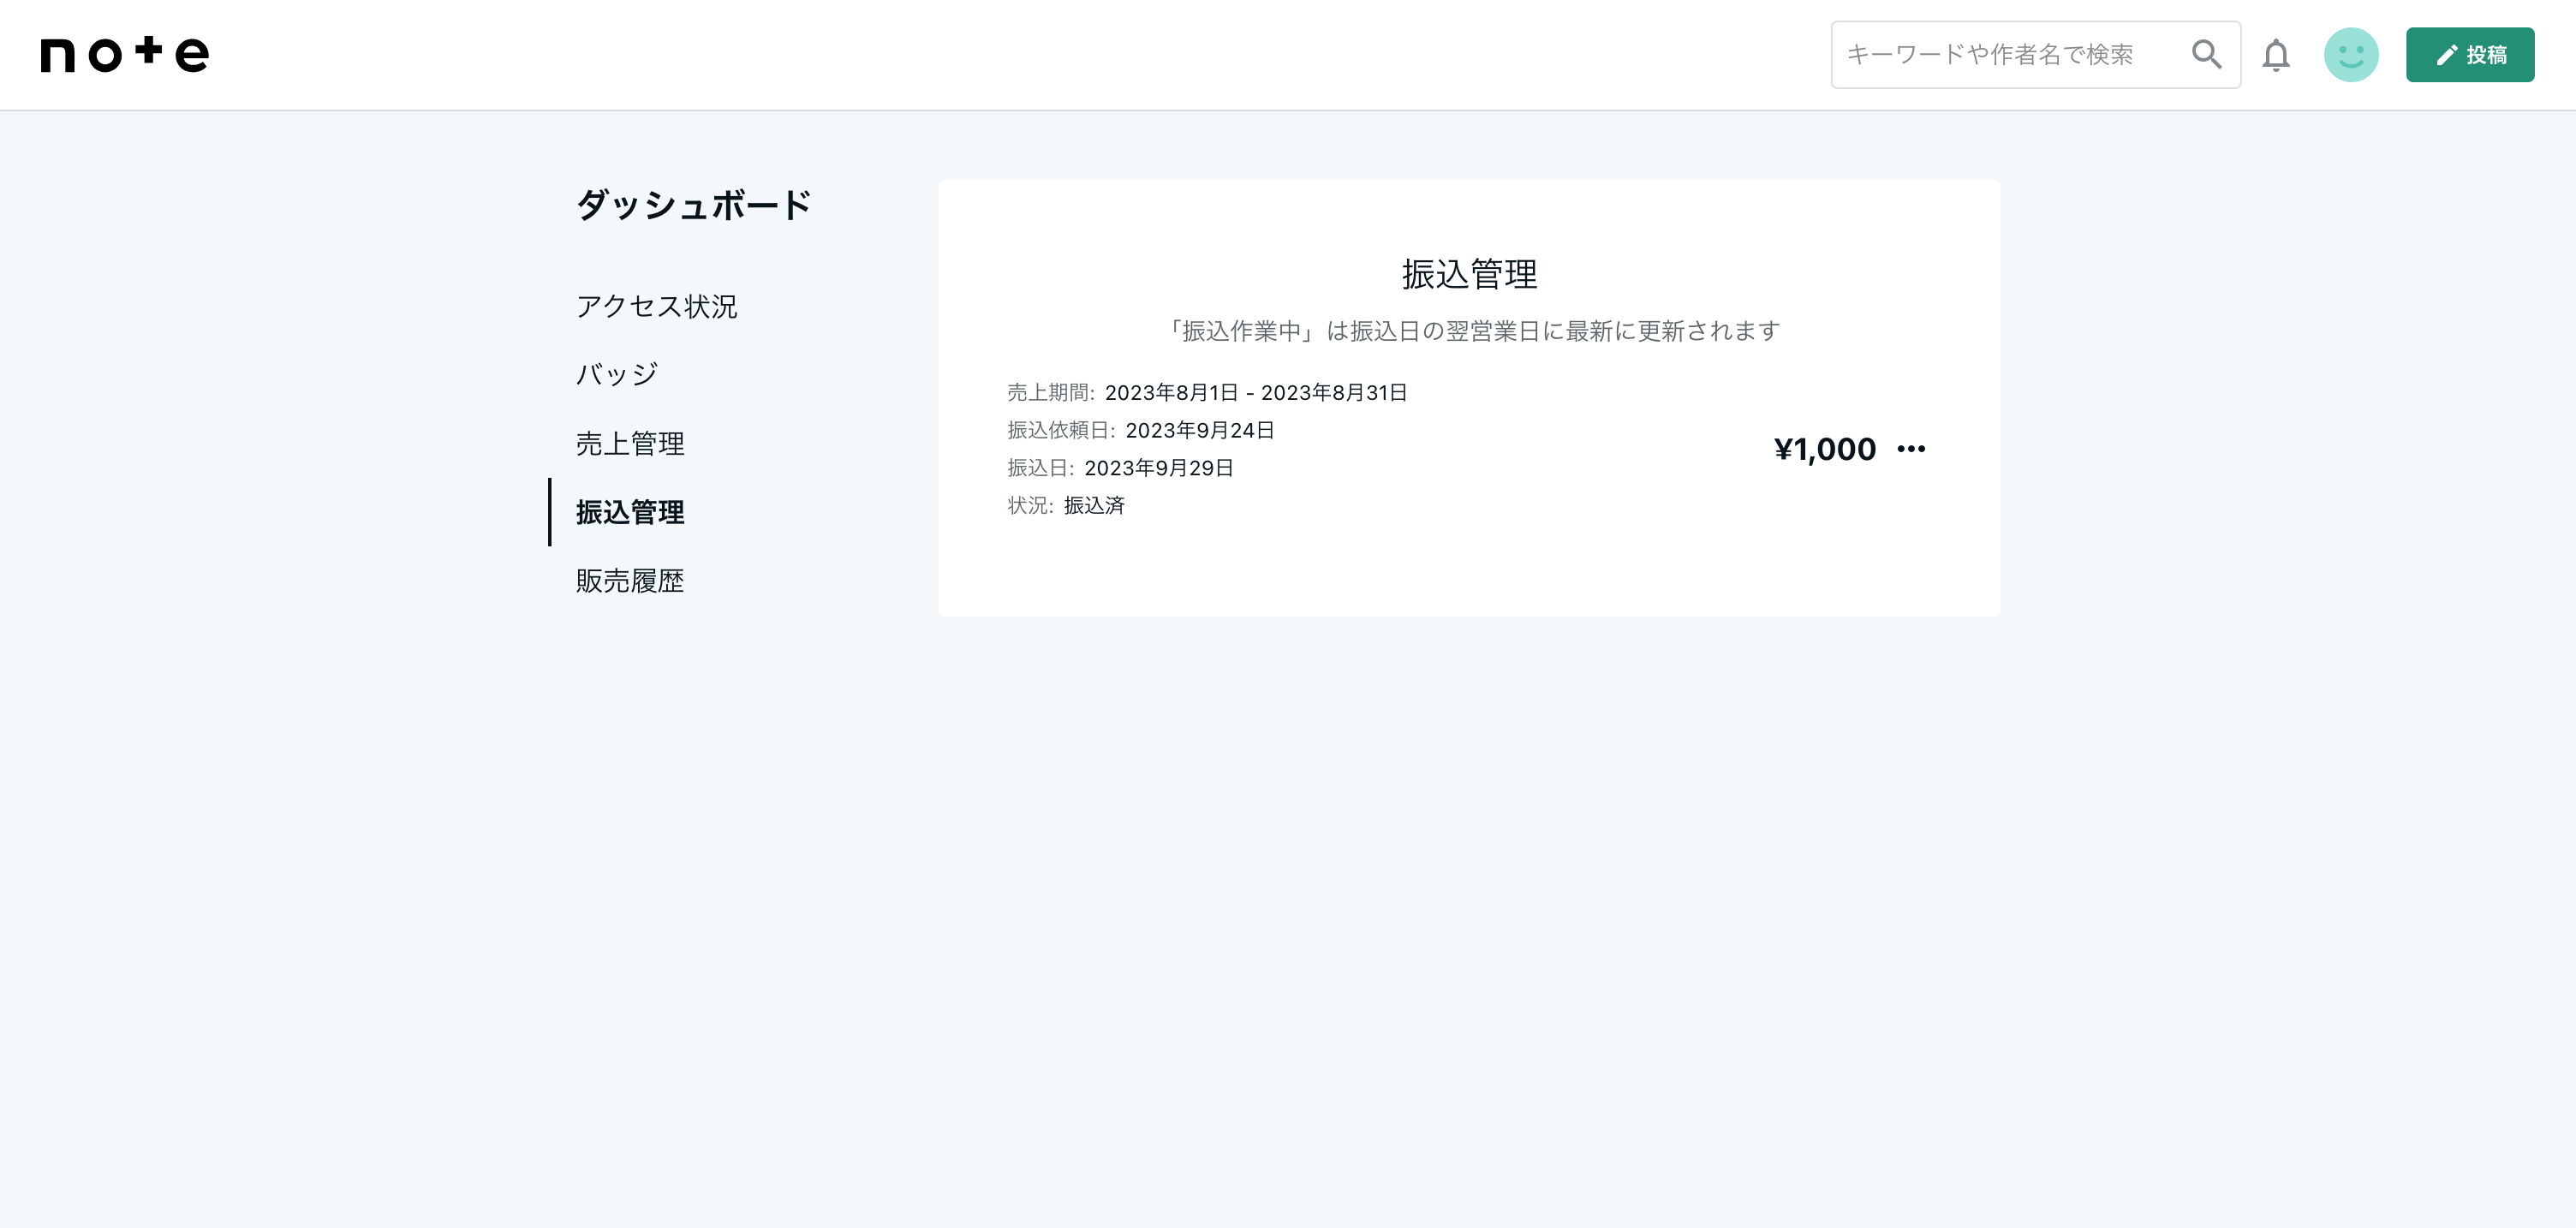The image size is (2576, 1228).
Task: Click the ダッシュボード heading
Action: pos(693,205)
